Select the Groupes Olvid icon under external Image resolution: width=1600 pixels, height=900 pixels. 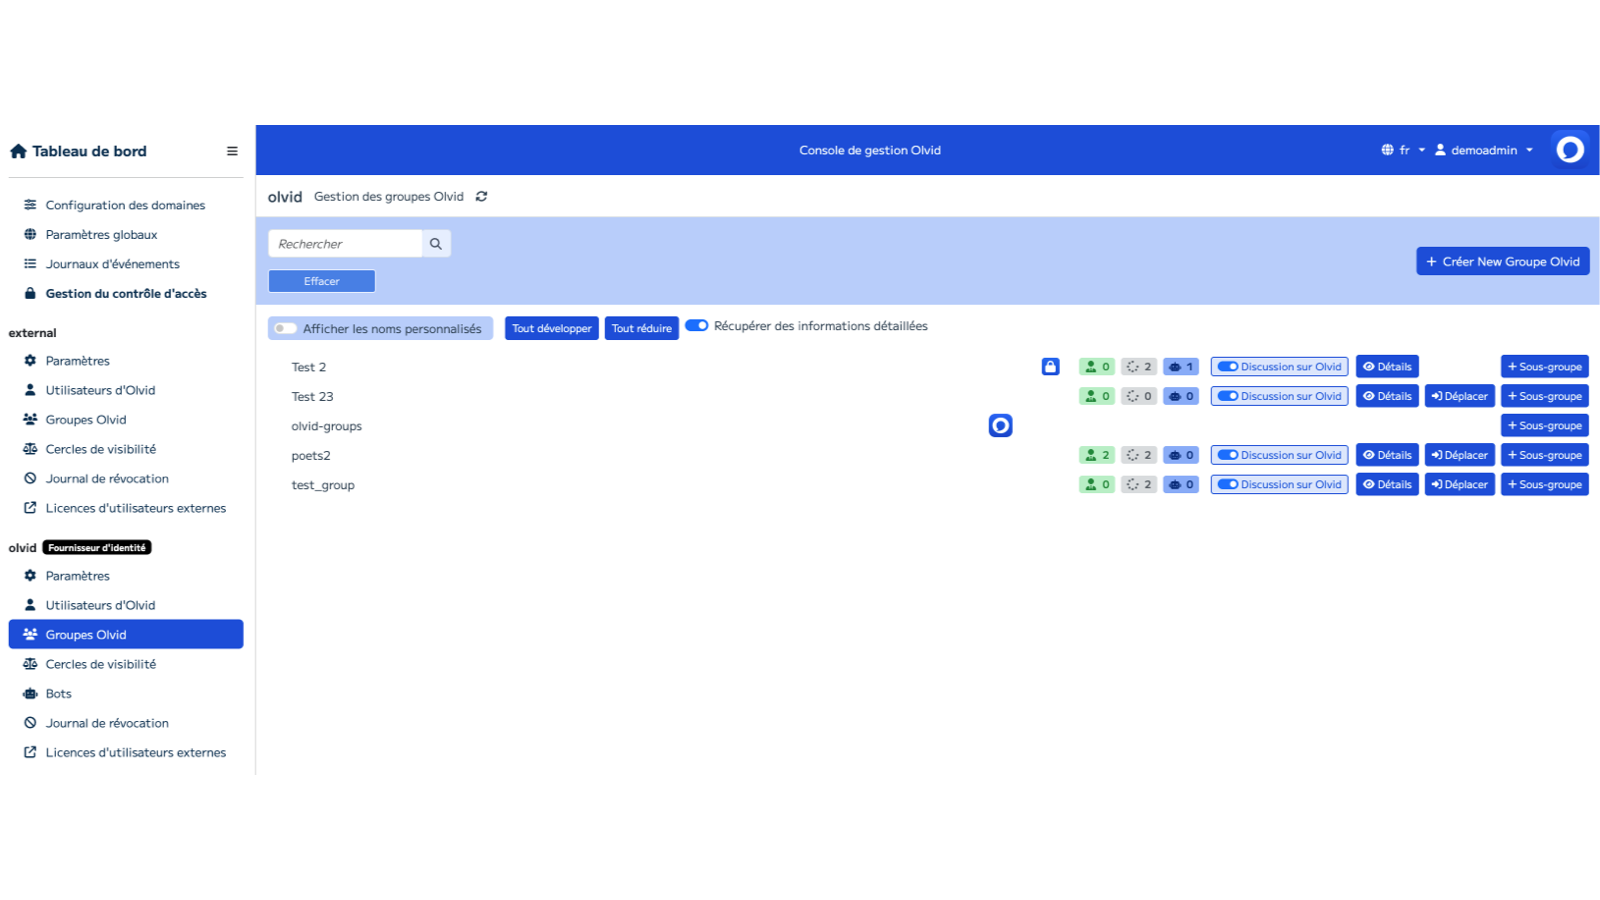coord(29,419)
